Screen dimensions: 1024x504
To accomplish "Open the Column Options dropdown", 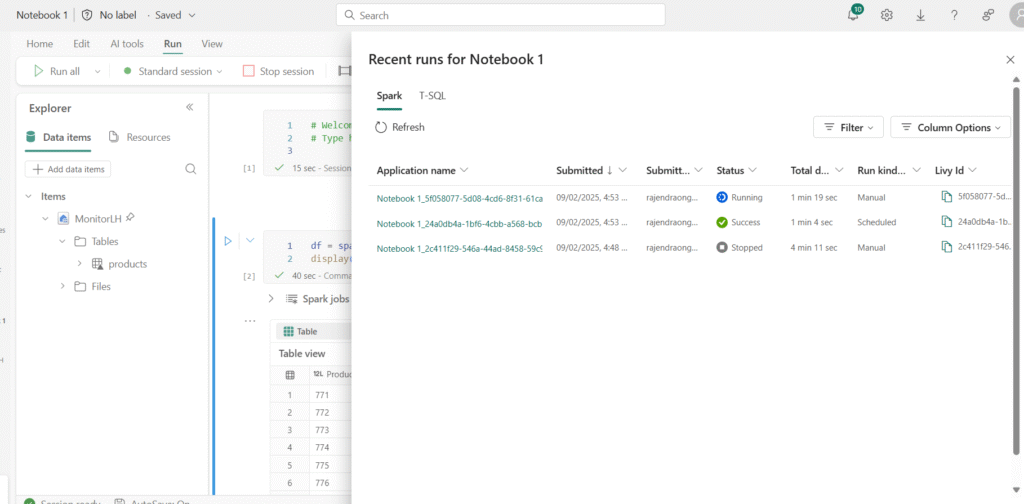I will (950, 127).
